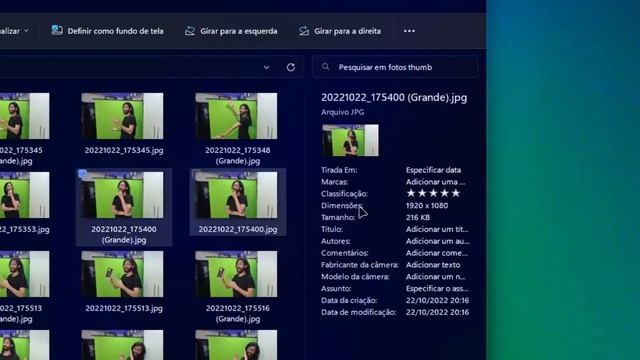Click Data da criação value 22/10/2022 20:16
This screenshot has height=360, width=640.
pos(438,300)
